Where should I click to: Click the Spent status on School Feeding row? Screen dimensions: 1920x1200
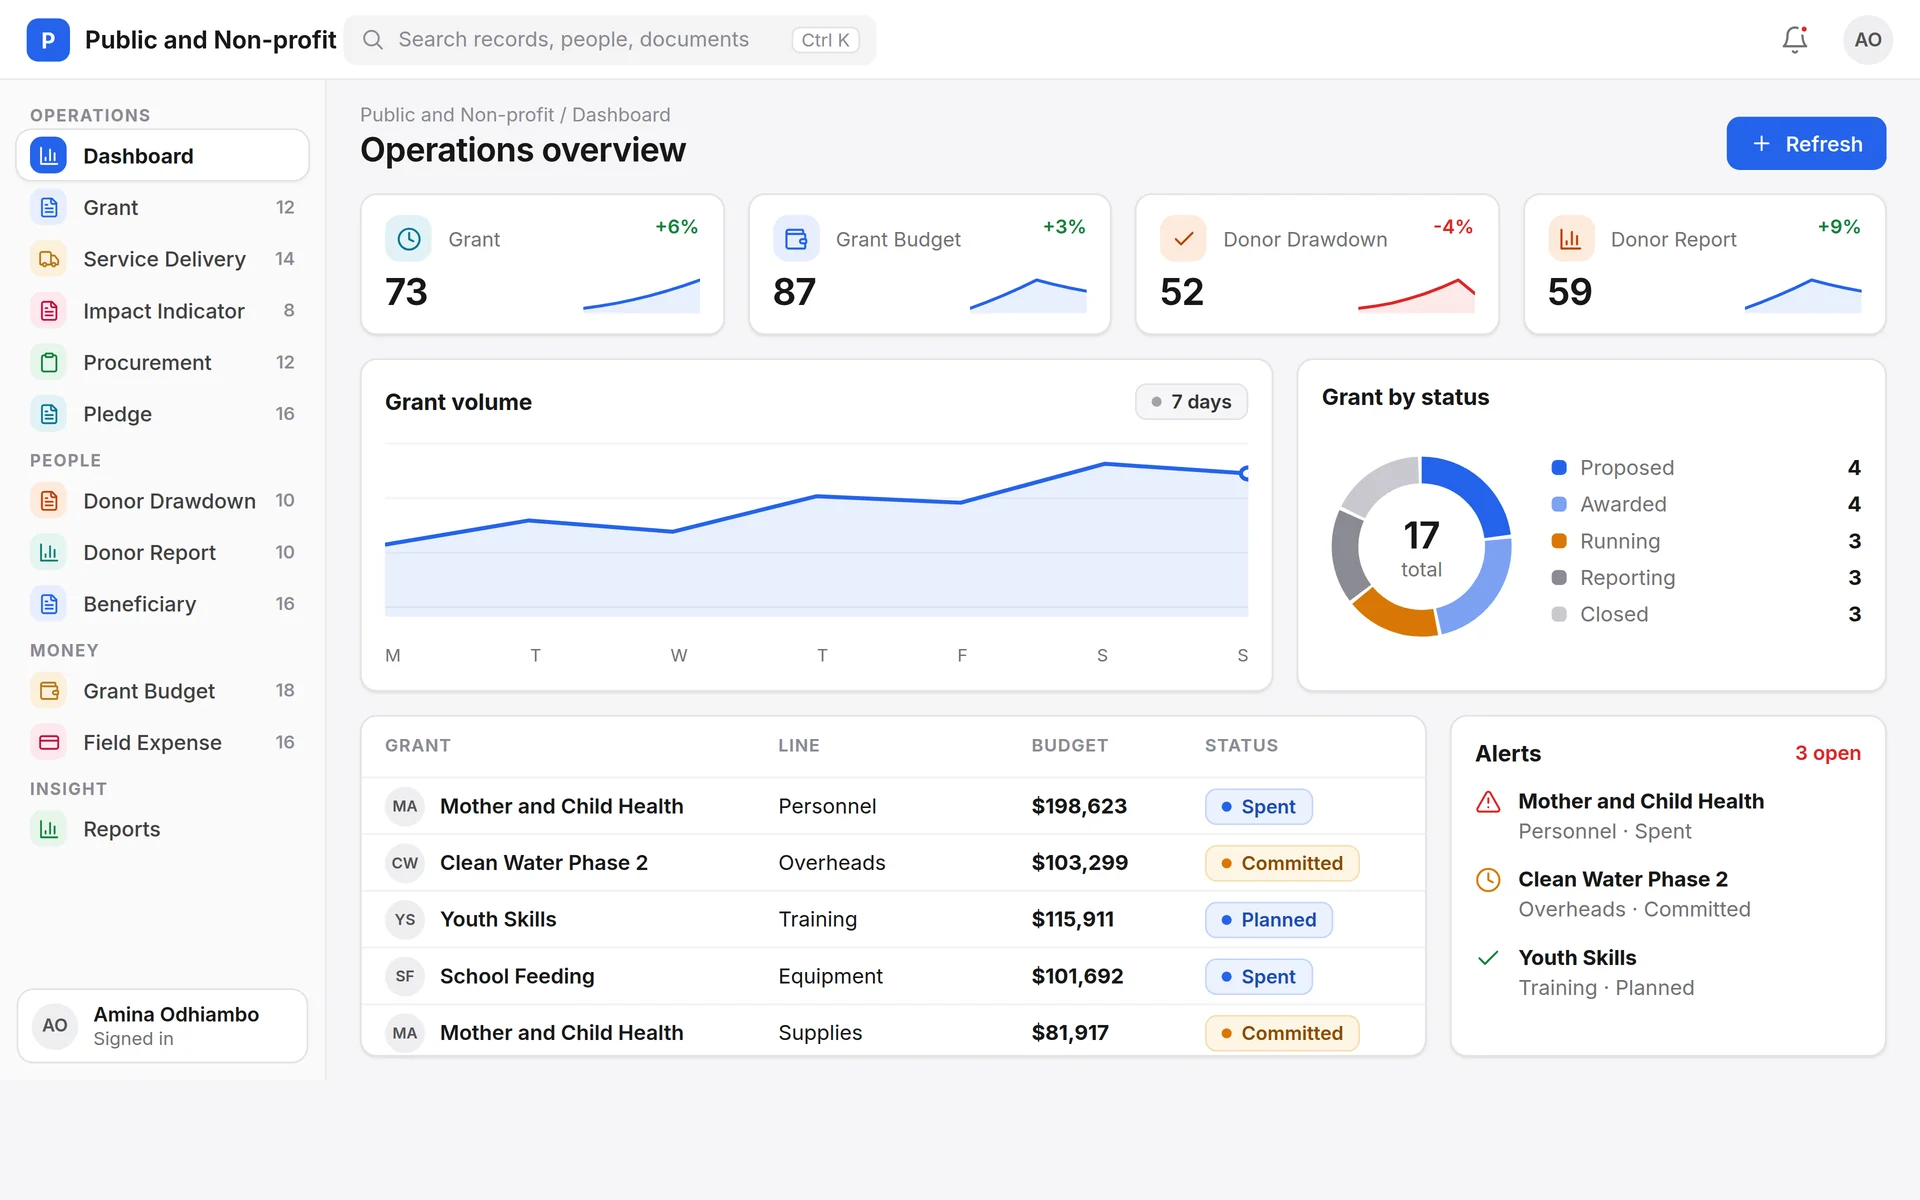click(1258, 976)
